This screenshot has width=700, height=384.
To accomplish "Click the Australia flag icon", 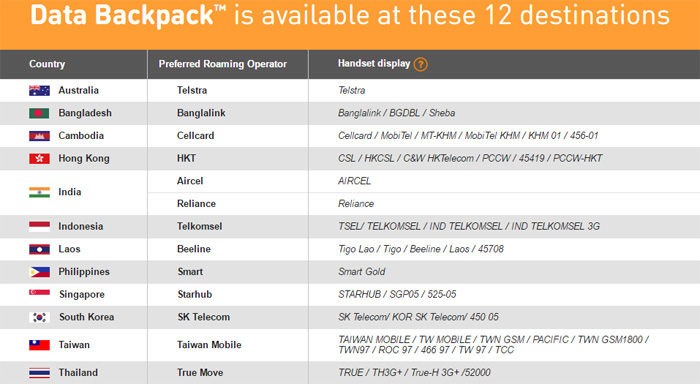I will [x=39, y=91].
